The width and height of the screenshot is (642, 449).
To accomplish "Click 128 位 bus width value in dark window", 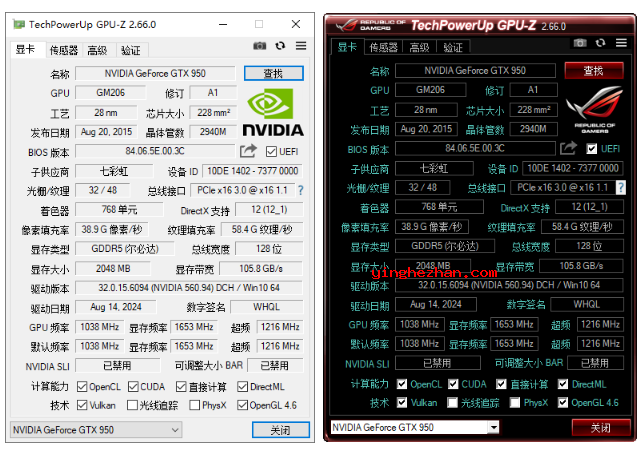I will [589, 246].
